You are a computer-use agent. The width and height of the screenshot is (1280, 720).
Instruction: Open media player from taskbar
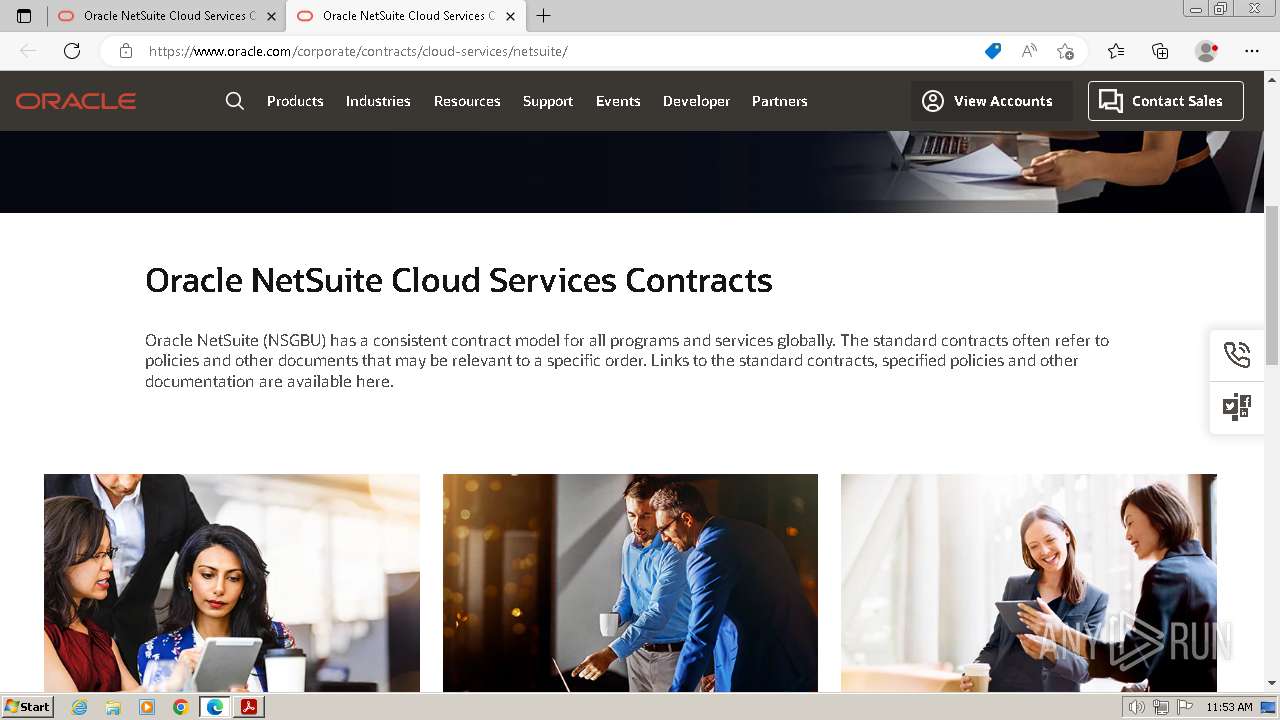[147, 707]
